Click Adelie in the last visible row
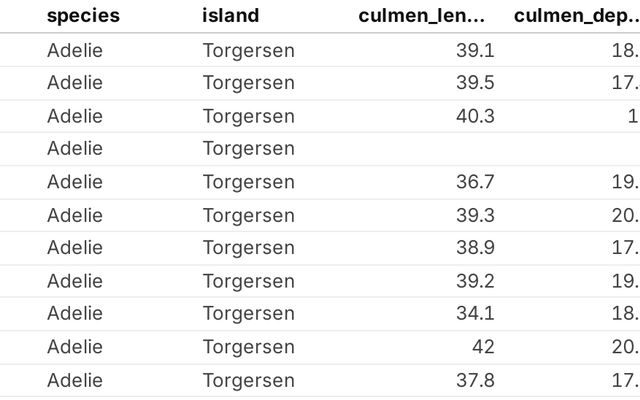Viewport: 640px width, 400px height. pyautogui.click(x=75, y=380)
